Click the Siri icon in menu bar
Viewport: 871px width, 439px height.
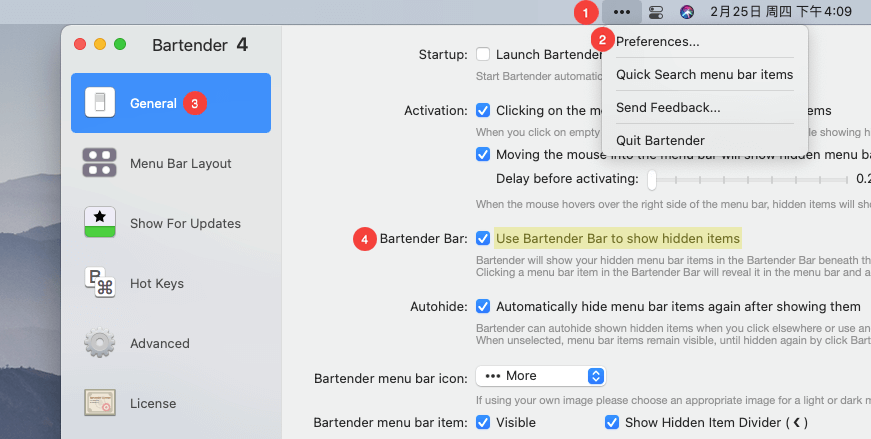tap(687, 12)
